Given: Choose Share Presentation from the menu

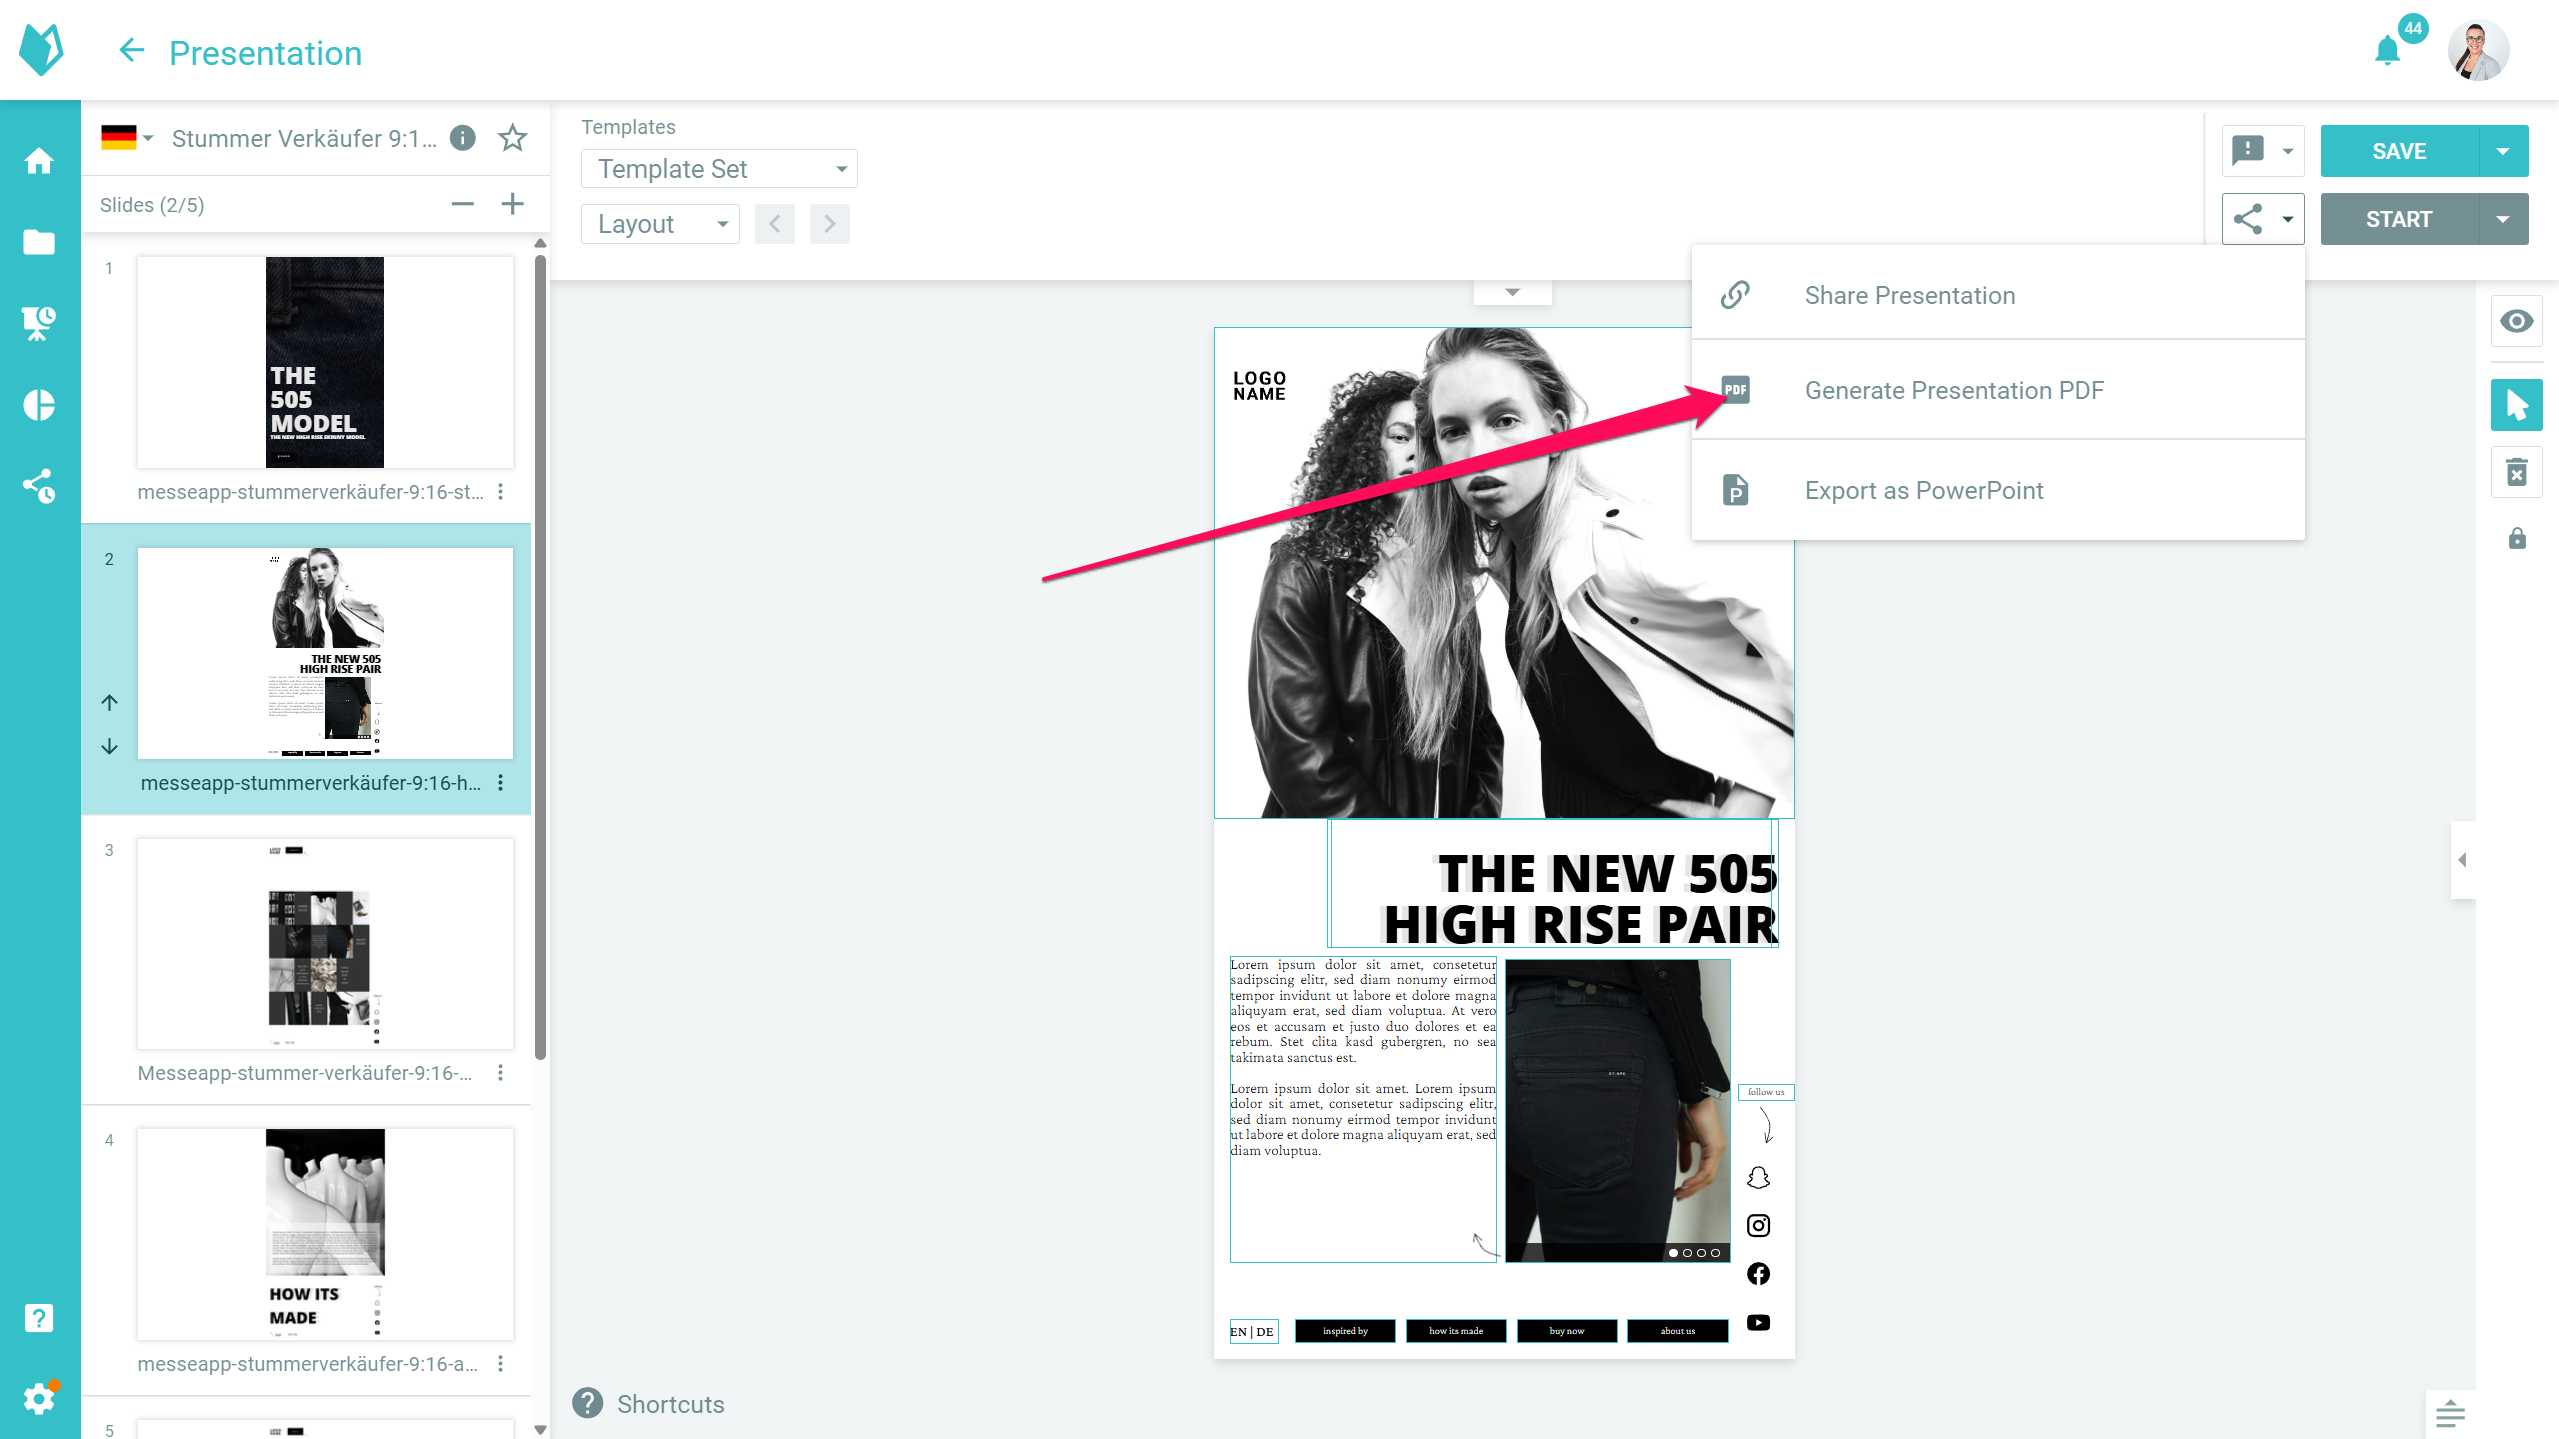Looking at the screenshot, I should click(1998, 295).
